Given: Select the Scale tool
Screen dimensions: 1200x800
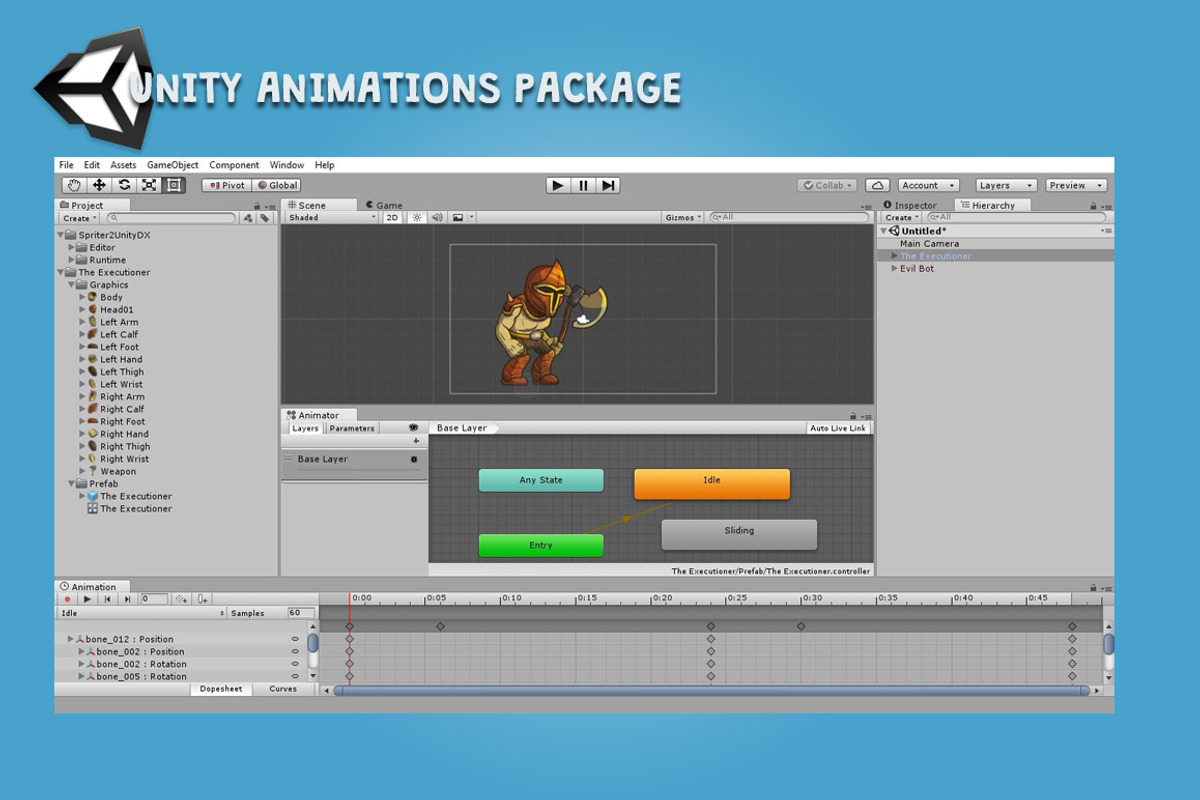Looking at the screenshot, I should [149, 185].
